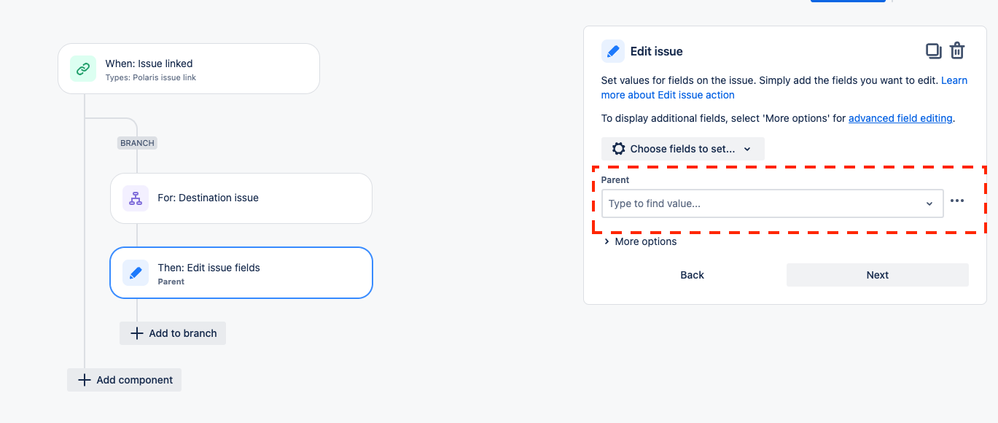Duplicate the Edit issue component
998x423 pixels.
[934, 51]
